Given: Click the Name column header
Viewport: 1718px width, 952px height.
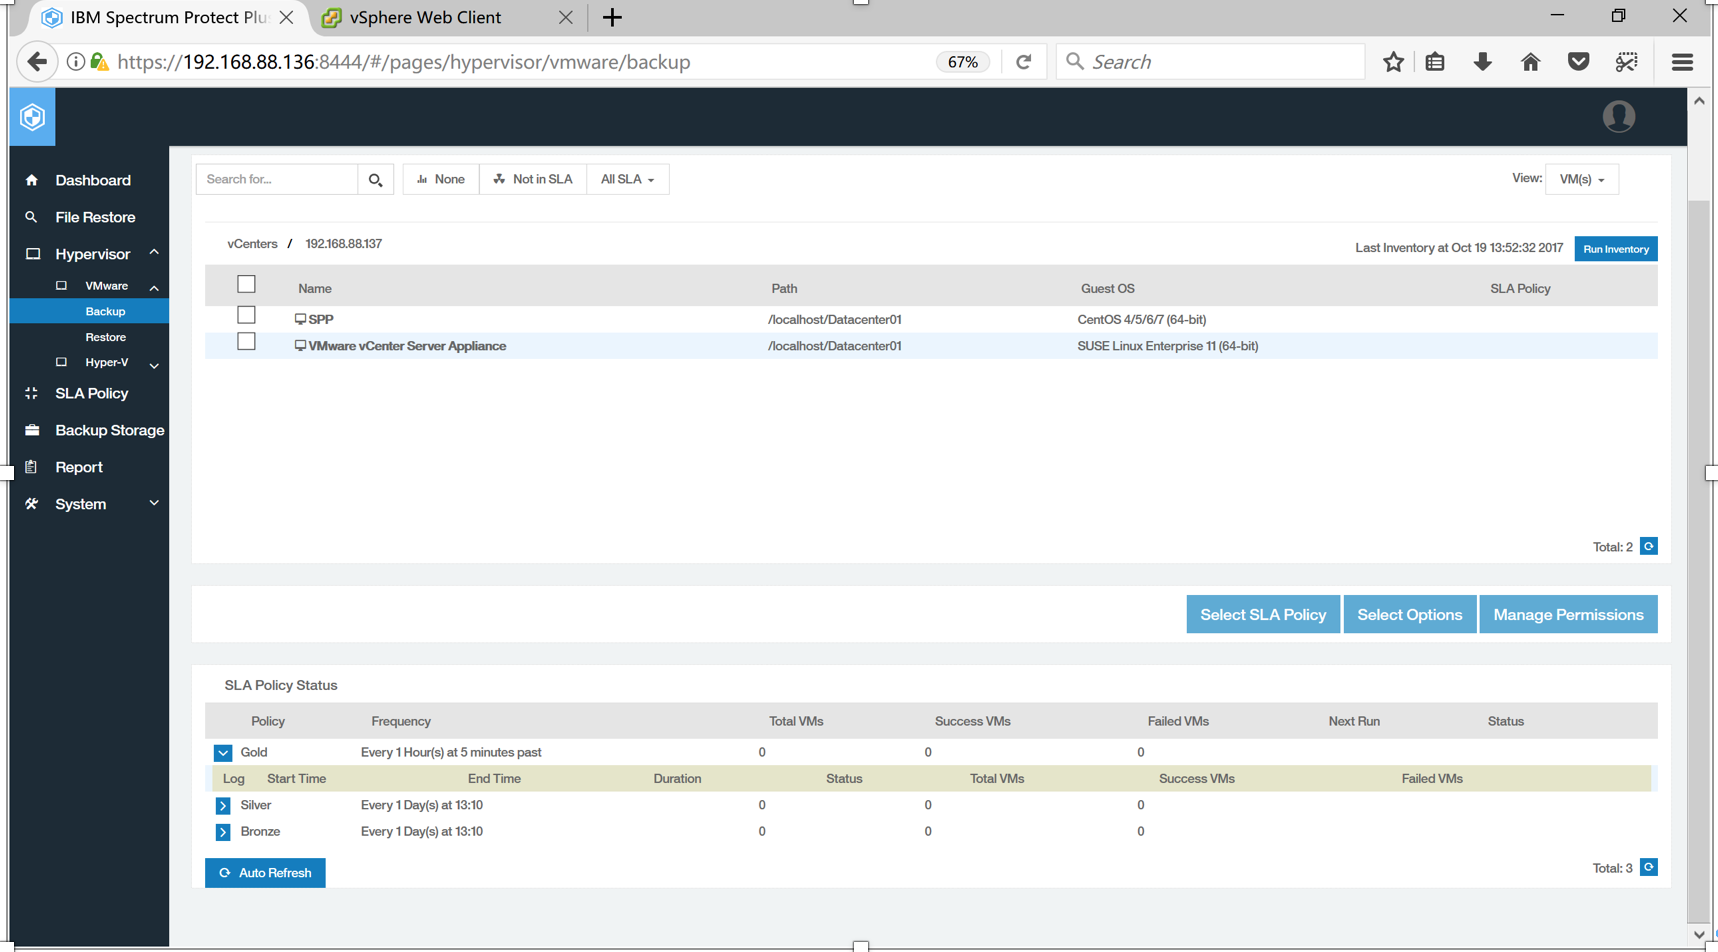Looking at the screenshot, I should click(314, 289).
